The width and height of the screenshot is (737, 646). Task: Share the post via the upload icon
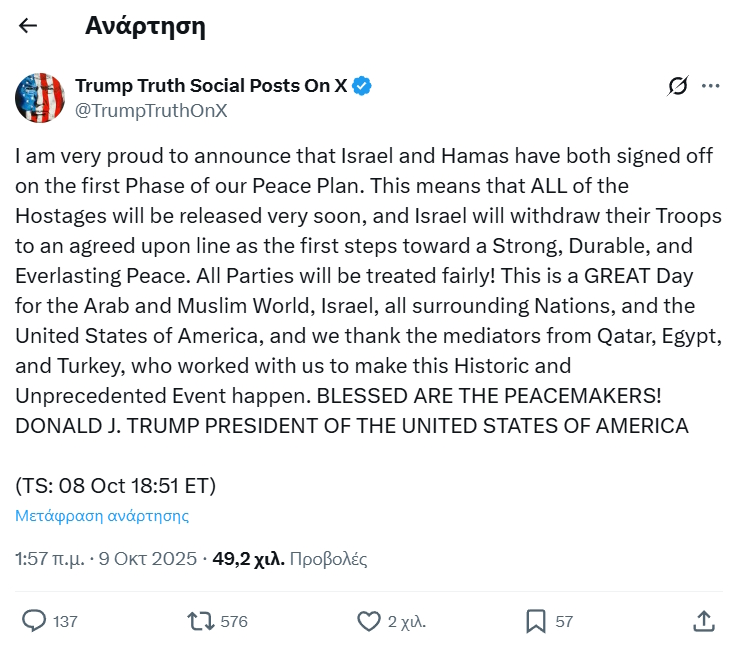[703, 621]
